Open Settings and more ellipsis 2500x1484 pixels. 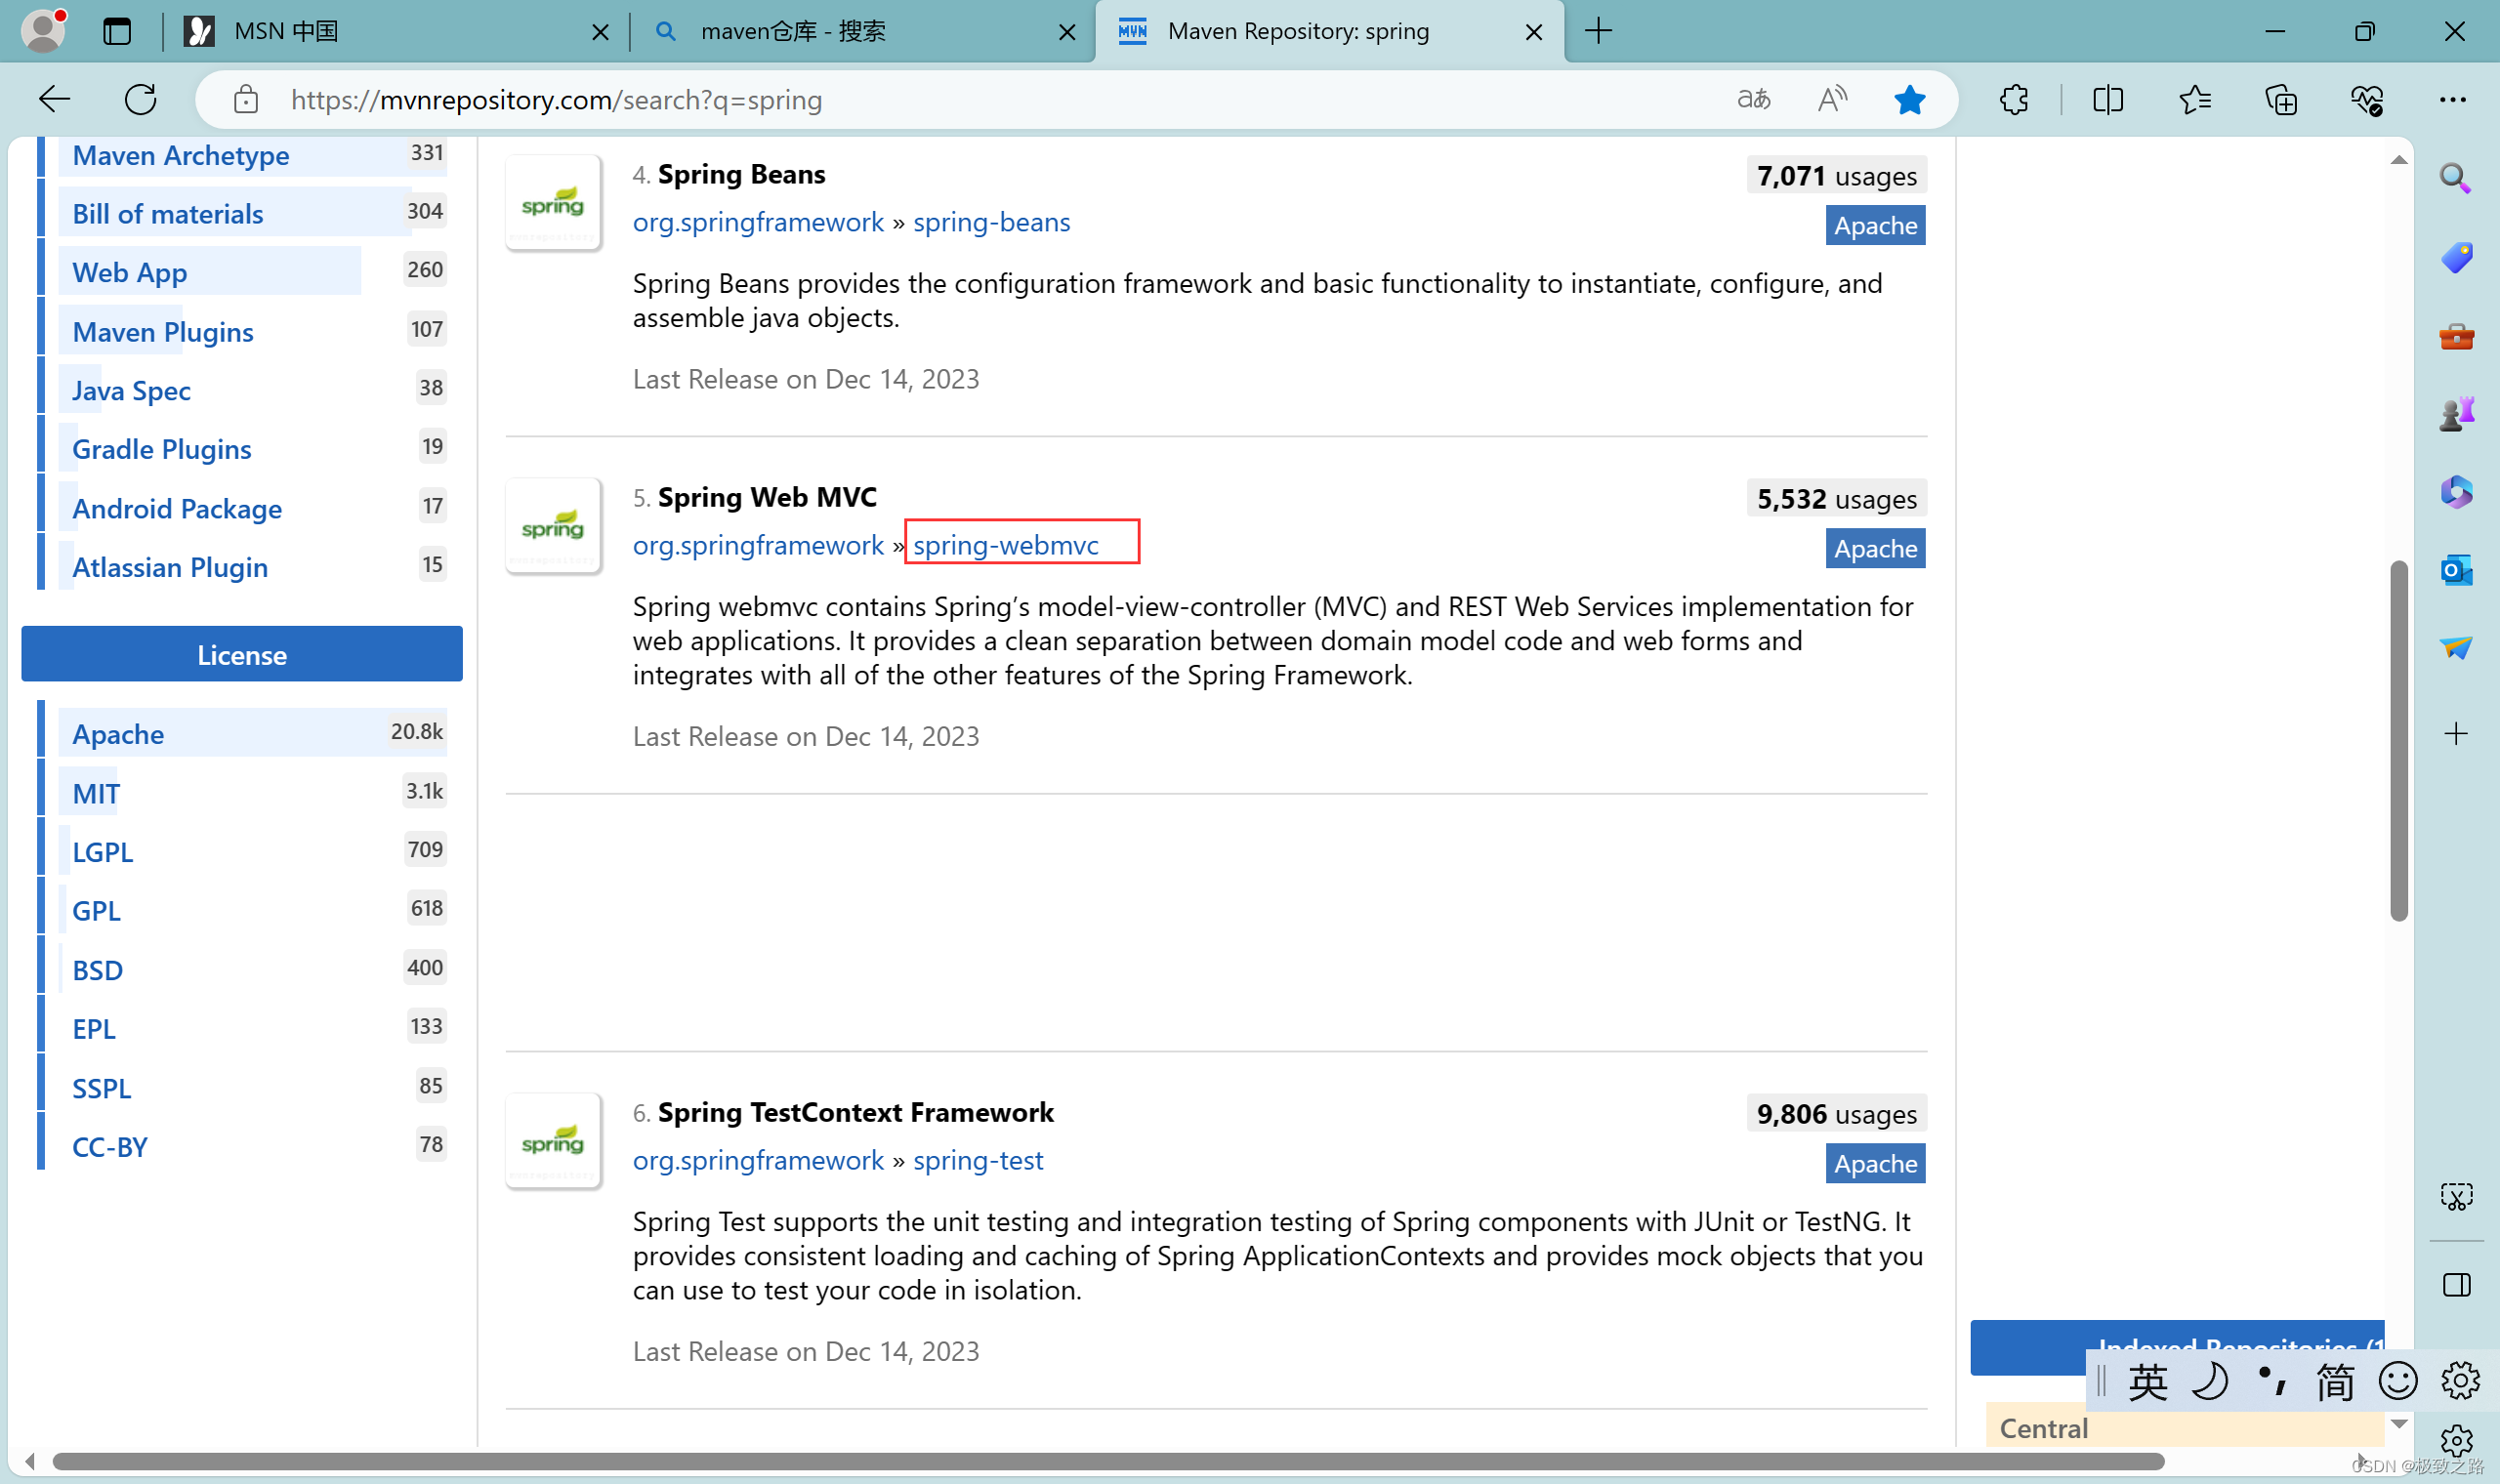(x=2453, y=99)
